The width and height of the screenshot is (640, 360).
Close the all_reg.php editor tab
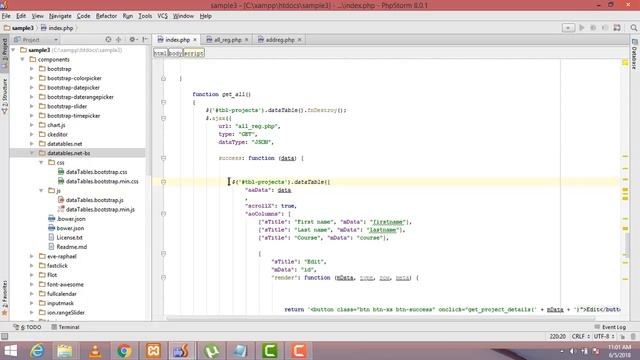(x=247, y=40)
